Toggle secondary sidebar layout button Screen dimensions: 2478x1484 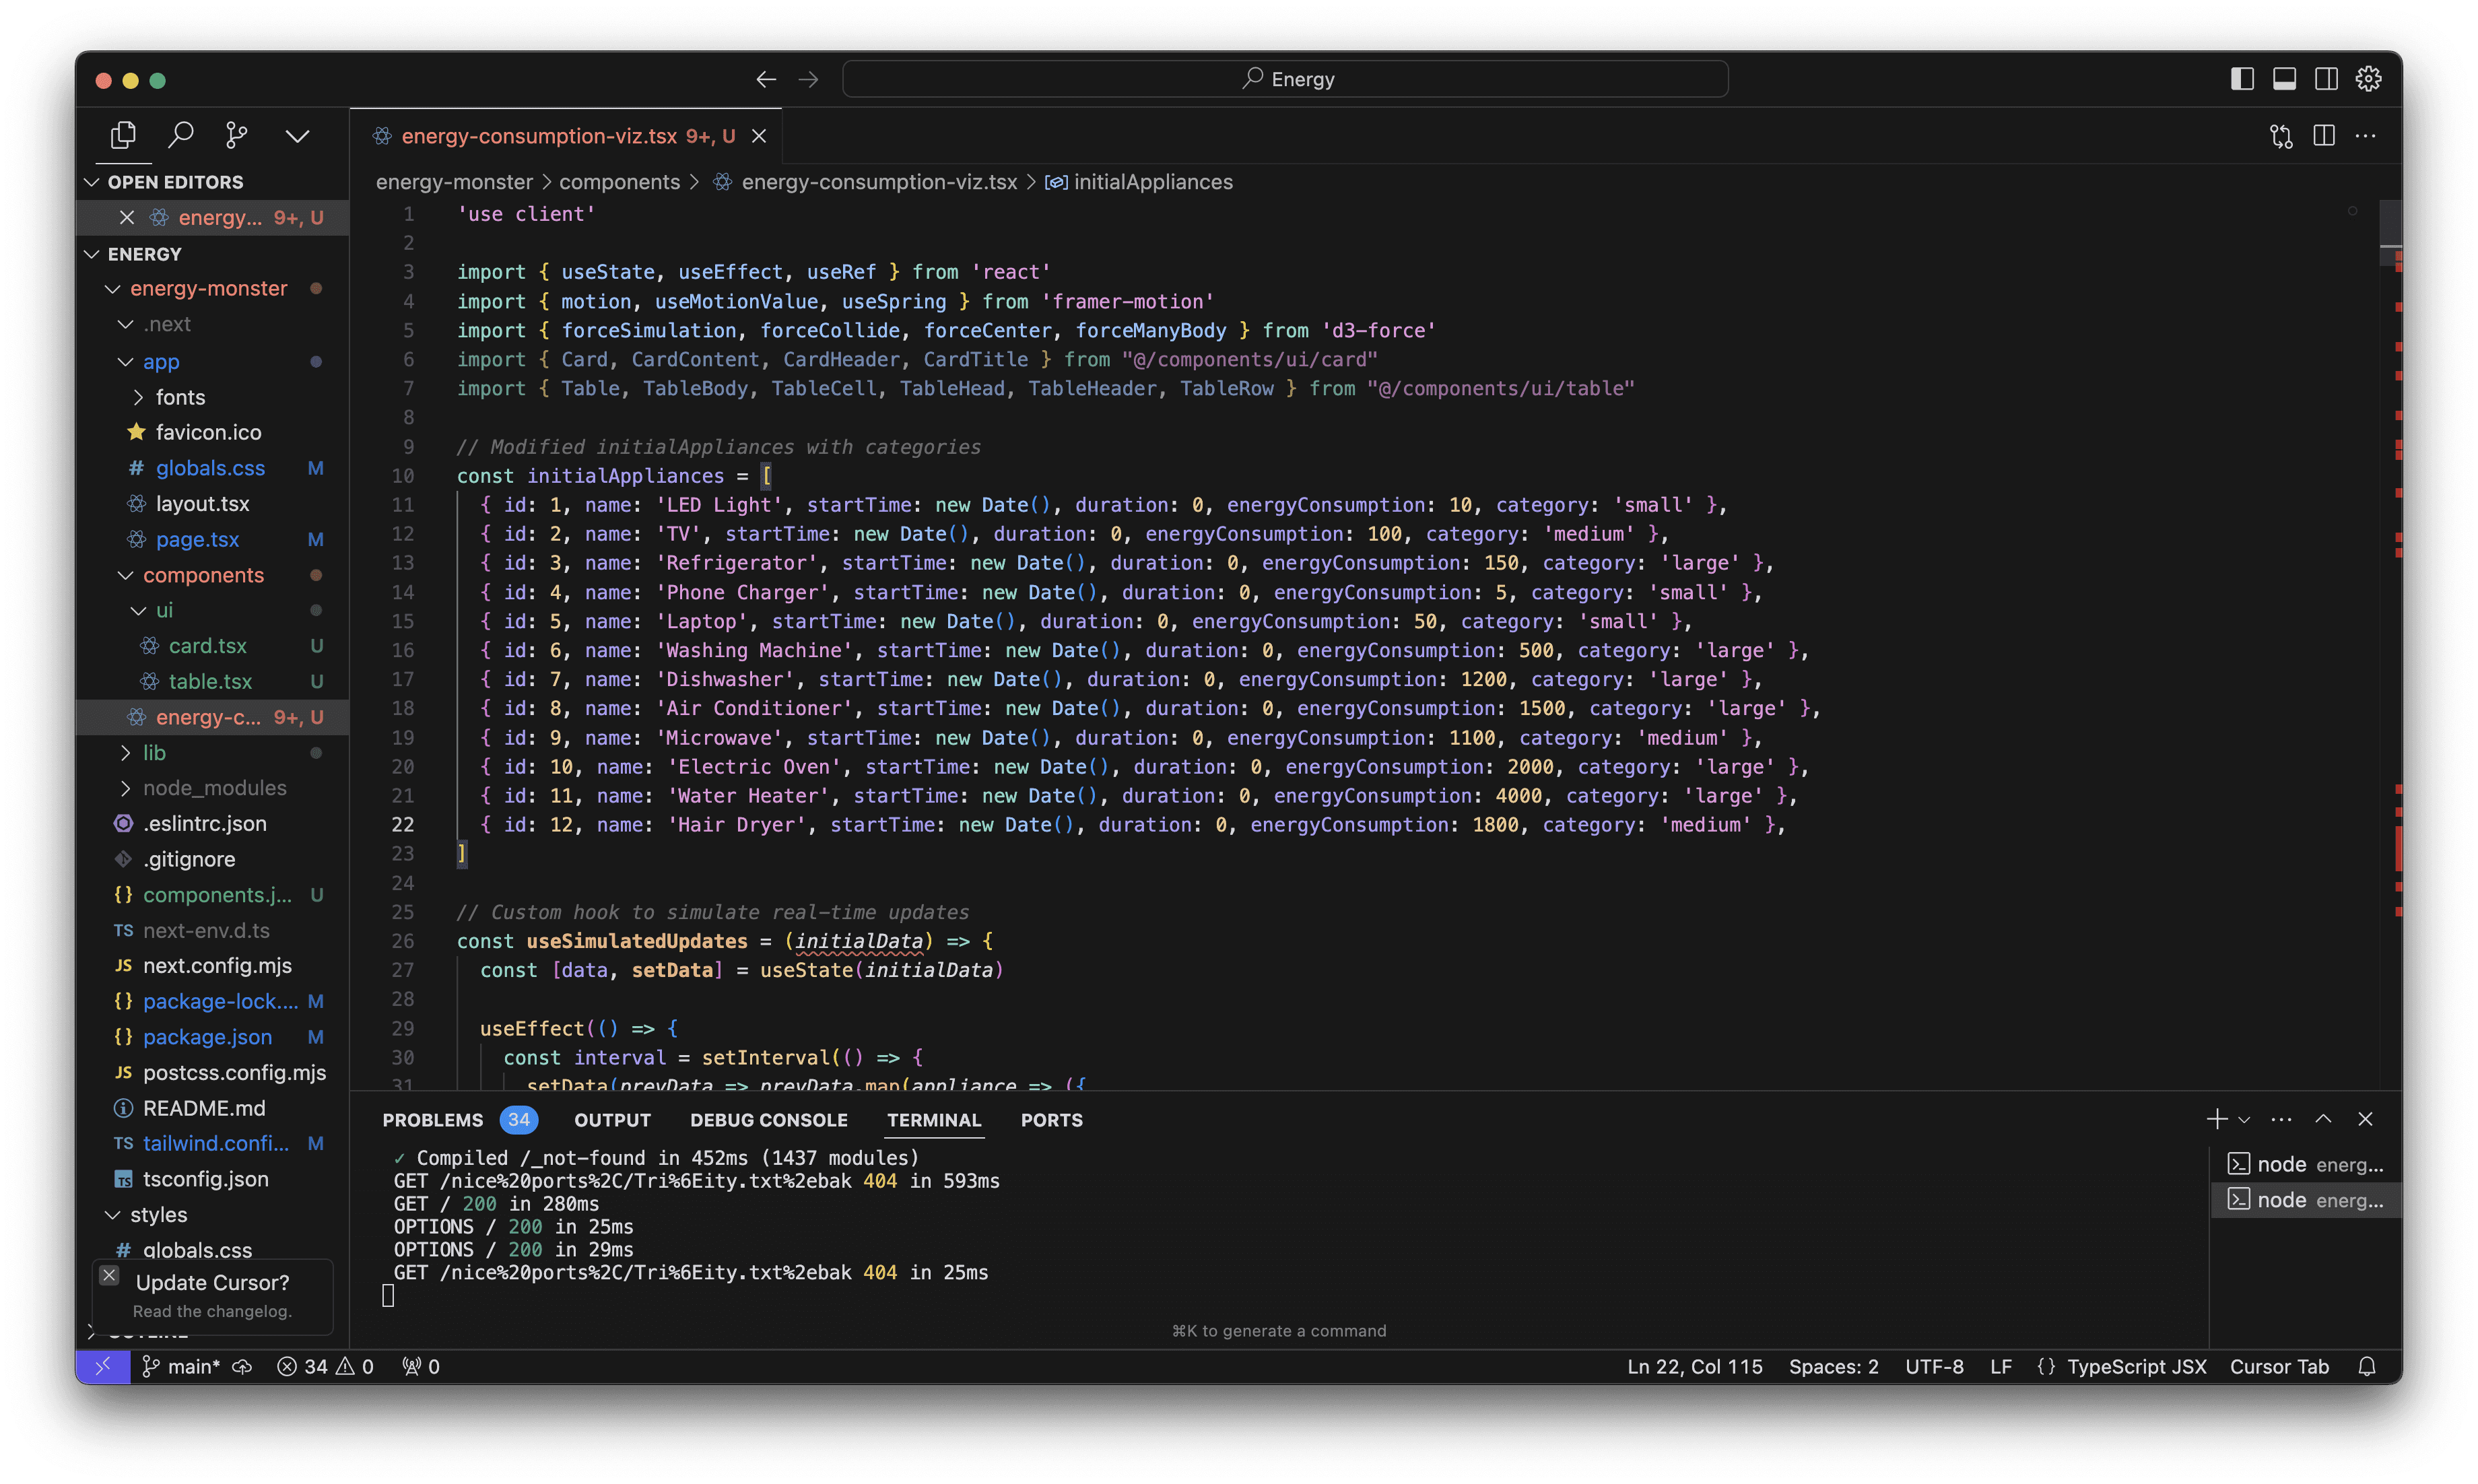pyautogui.click(x=2326, y=79)
